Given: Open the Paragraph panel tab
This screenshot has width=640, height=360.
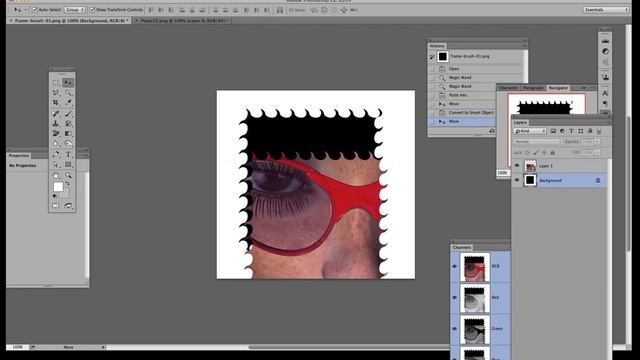Looking at the screenshot, I should pyautogui.click(x=533, y=88).
